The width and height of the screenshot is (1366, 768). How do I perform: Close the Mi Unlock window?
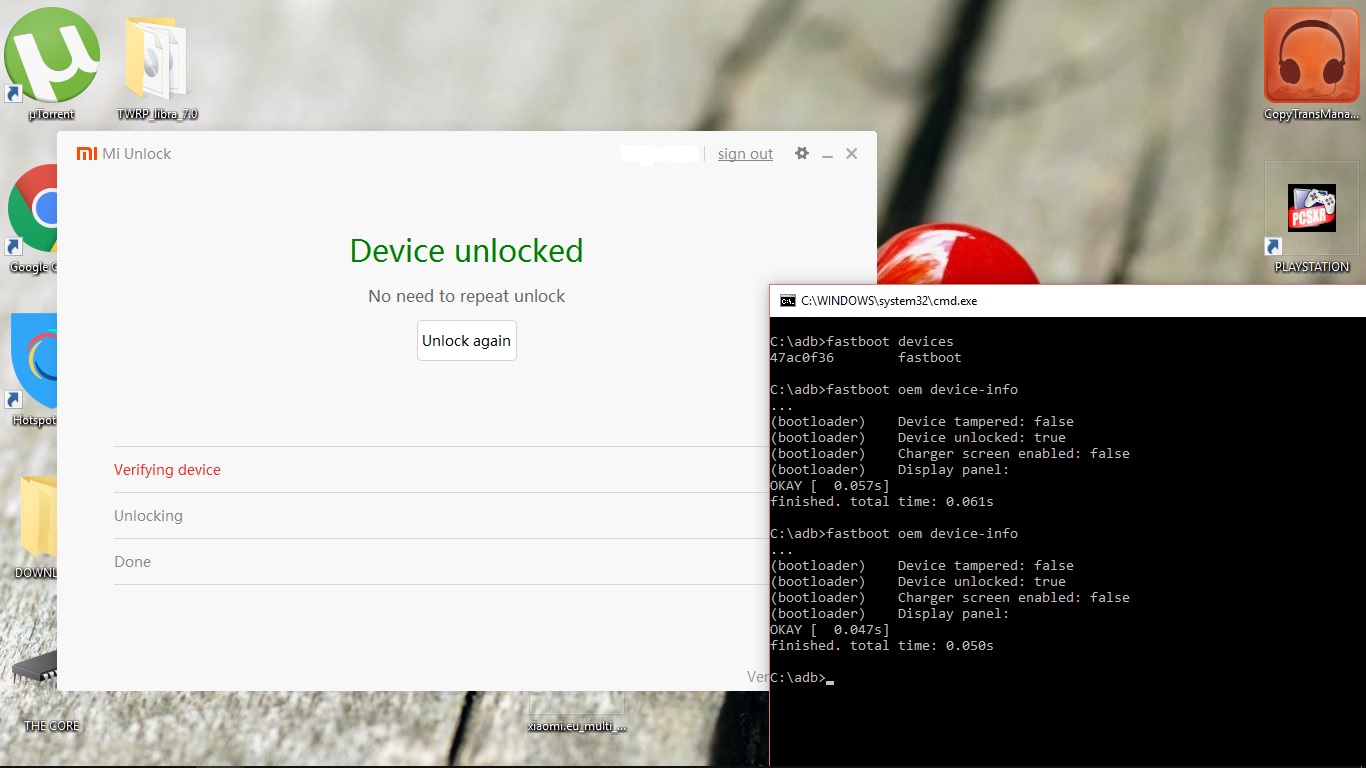pos(851,153)
